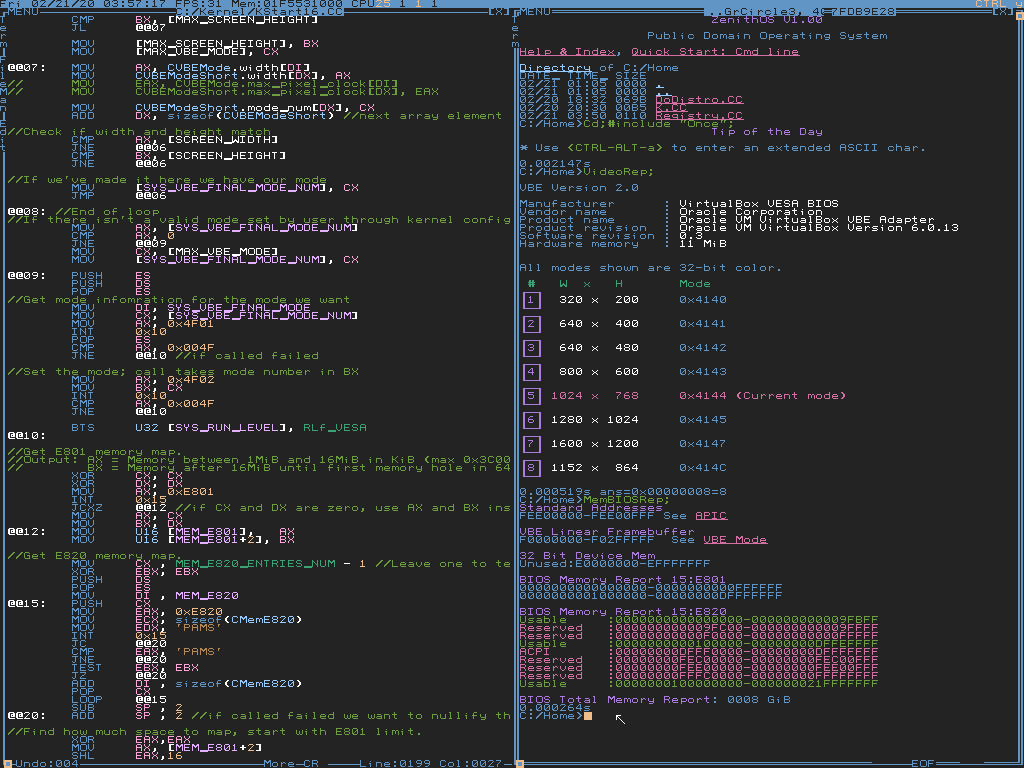Open MENU of the right terminal window
The image size is (1024, 768).
(535, 12)
